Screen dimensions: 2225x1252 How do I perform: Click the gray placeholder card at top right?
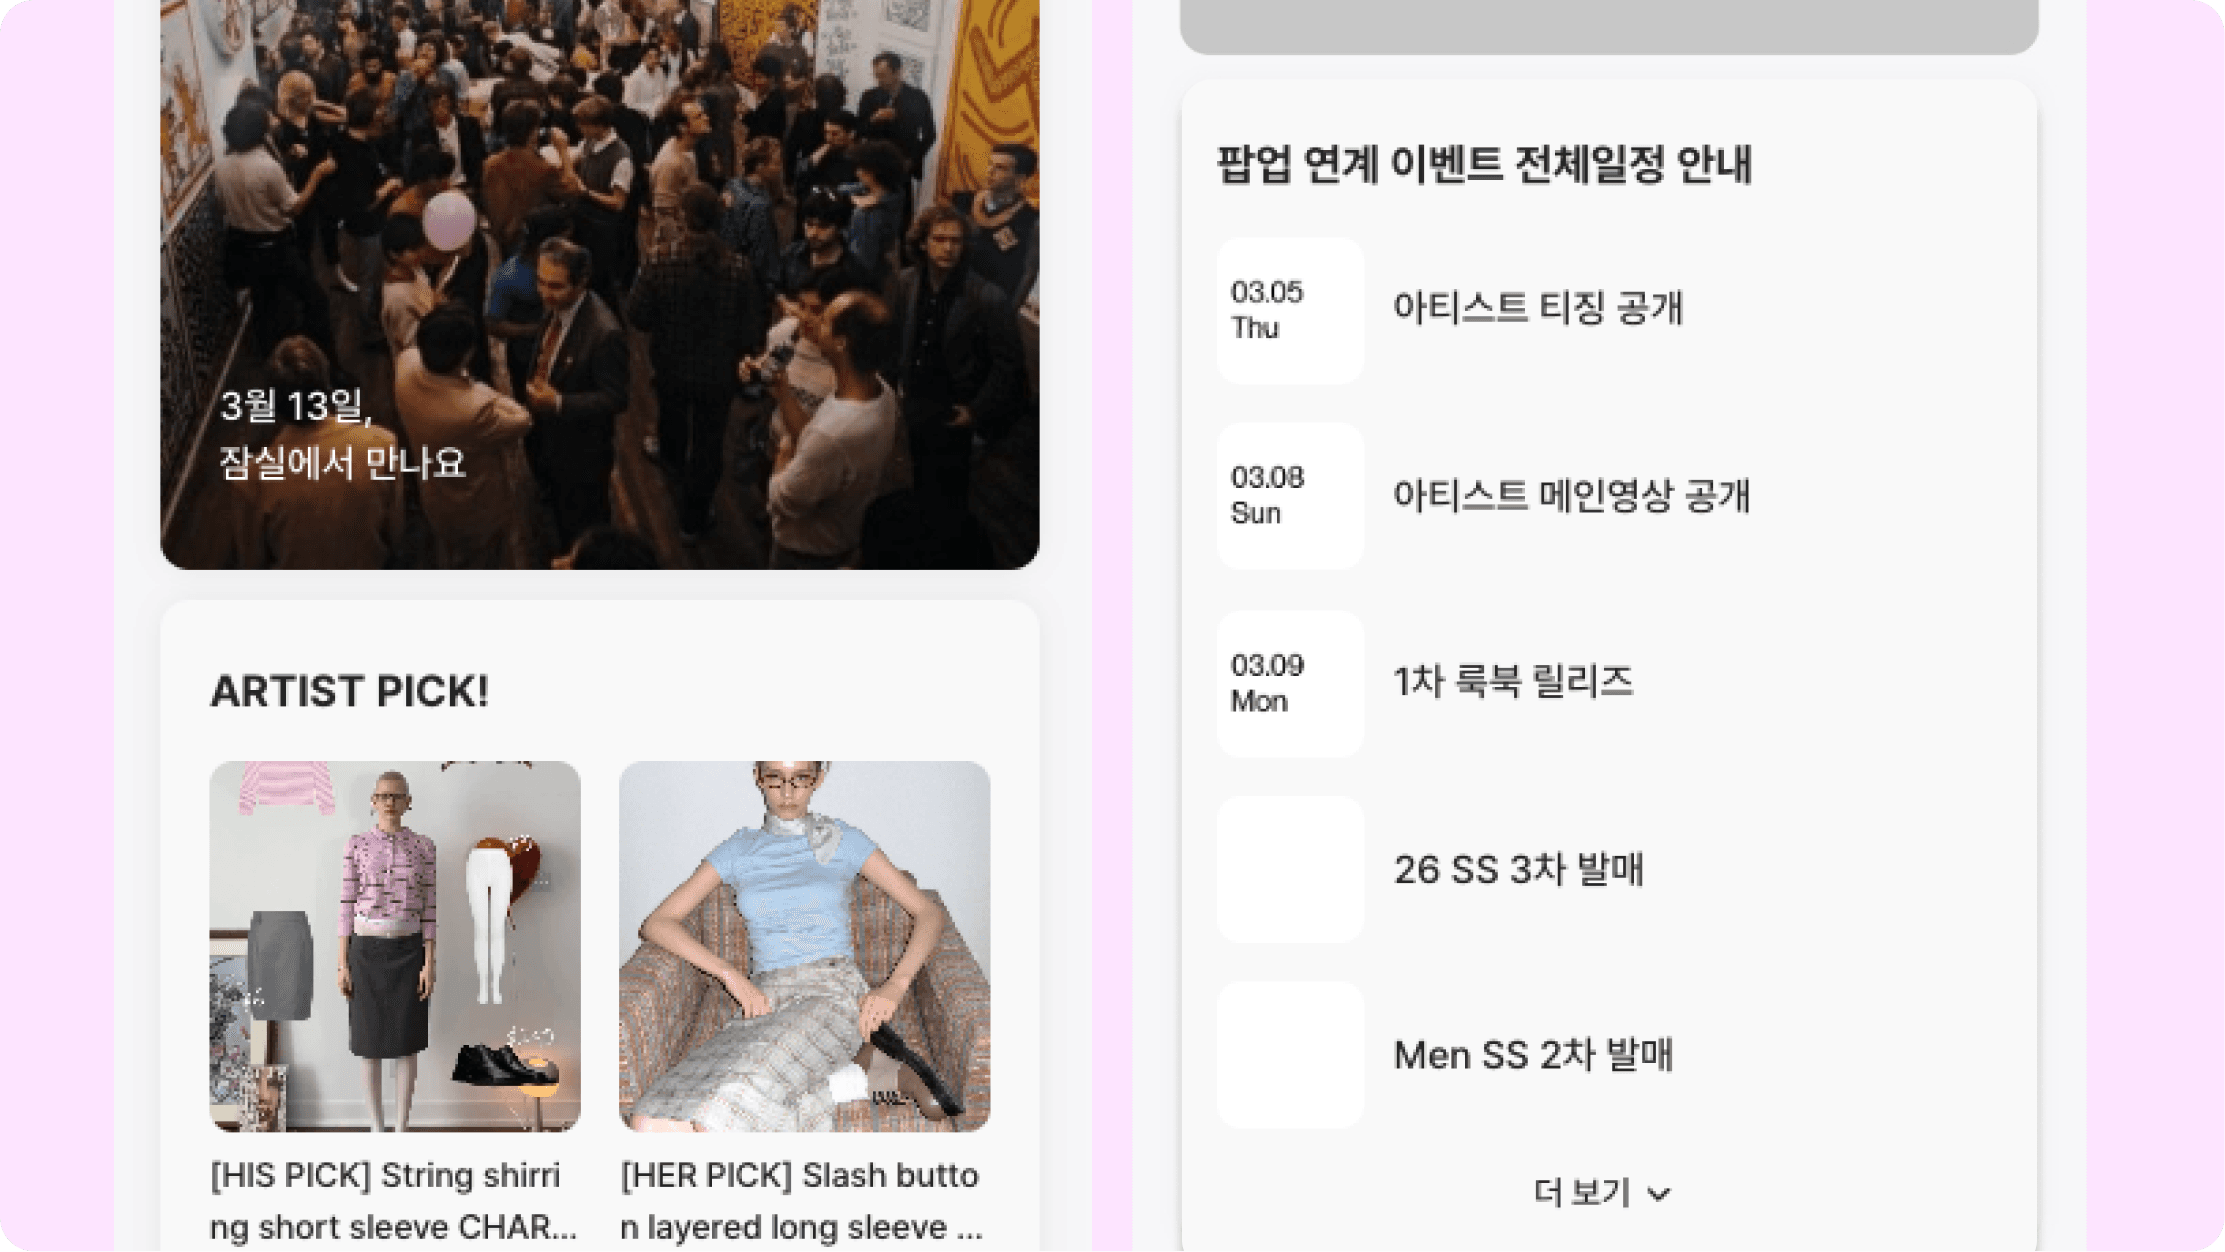coord(1609,26)
